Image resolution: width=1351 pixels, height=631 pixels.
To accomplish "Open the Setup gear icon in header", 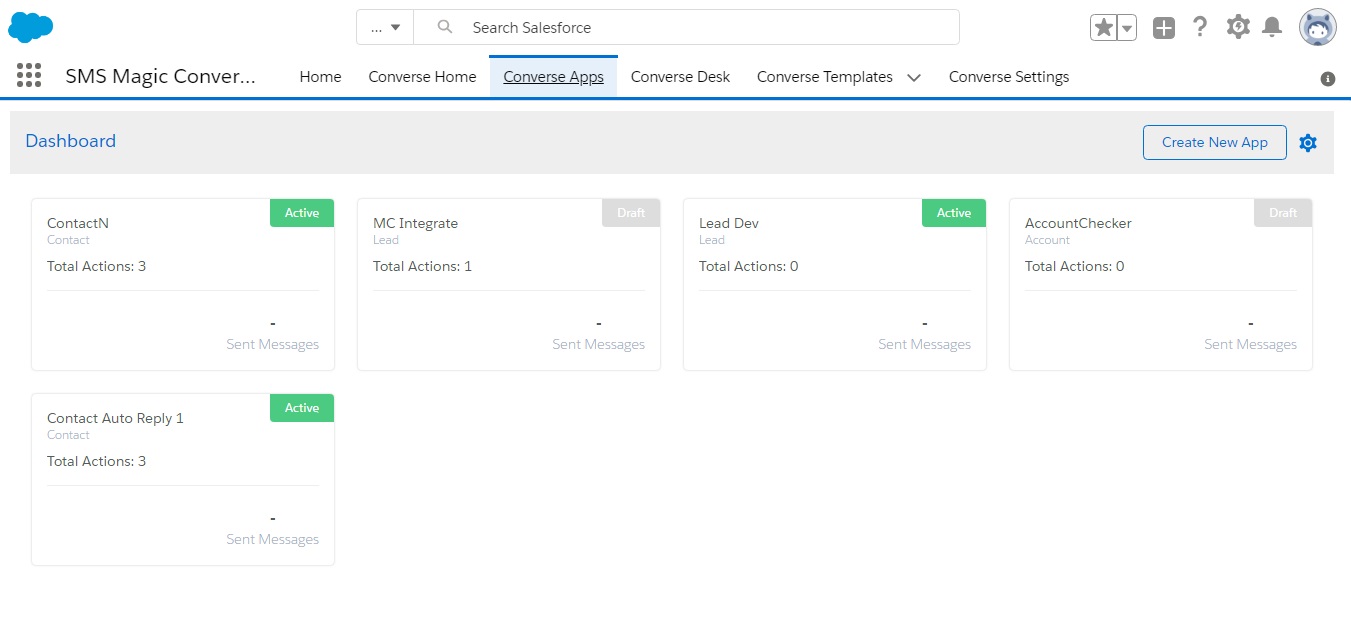I will [1238, 27].
